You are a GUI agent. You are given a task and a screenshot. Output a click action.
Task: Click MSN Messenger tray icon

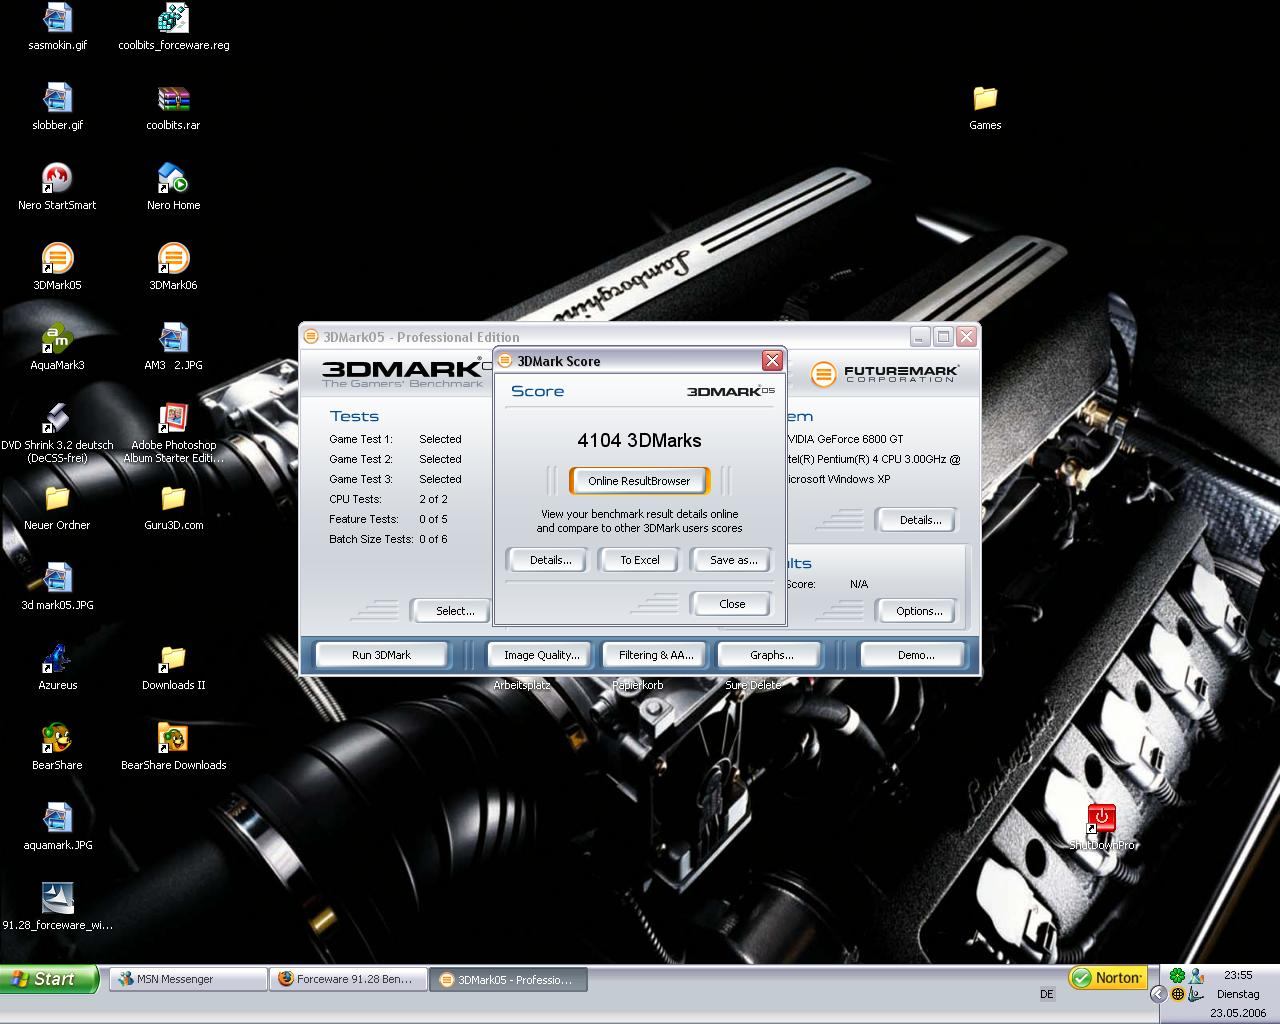(1196, 975)
